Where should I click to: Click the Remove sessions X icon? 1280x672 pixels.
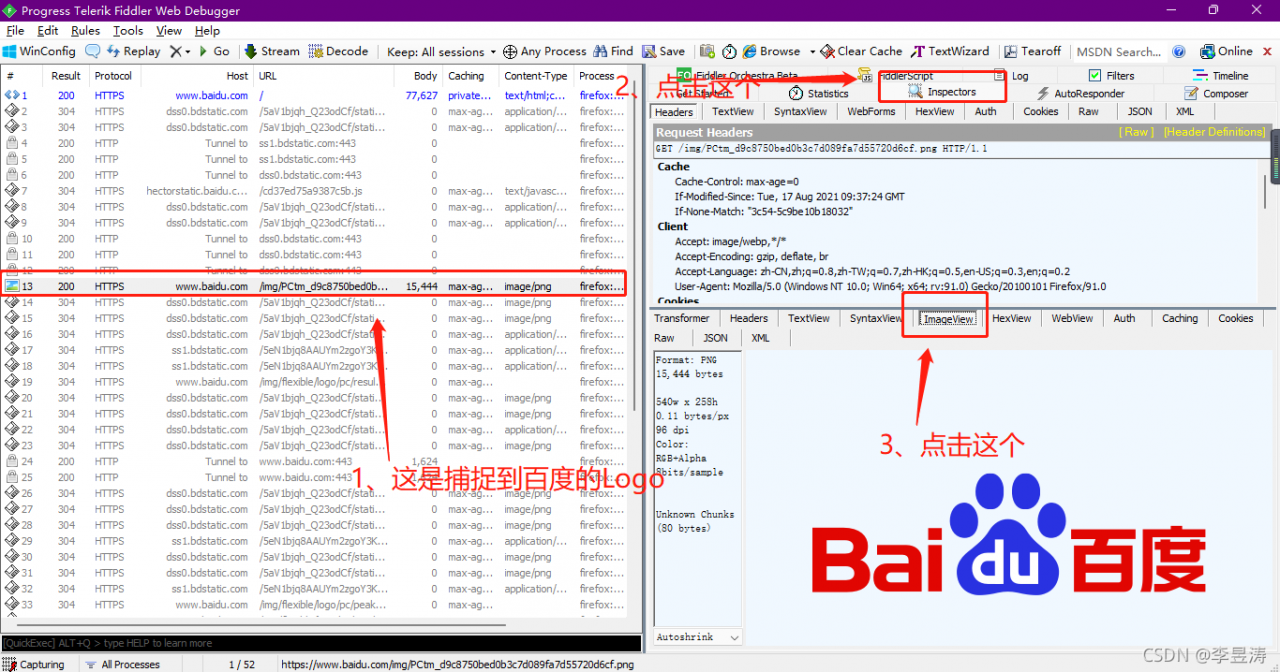[x=175, y=51]
